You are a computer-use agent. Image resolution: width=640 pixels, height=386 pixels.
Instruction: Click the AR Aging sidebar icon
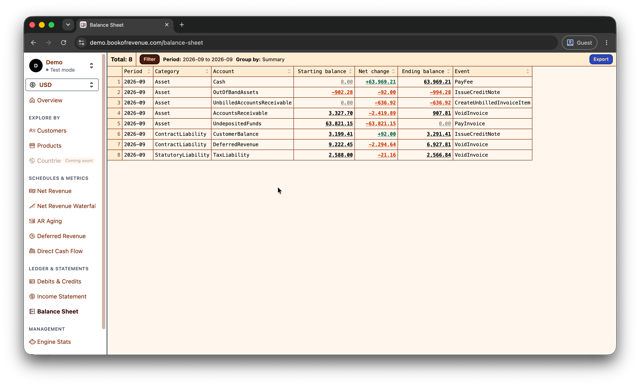click(32, 221)
